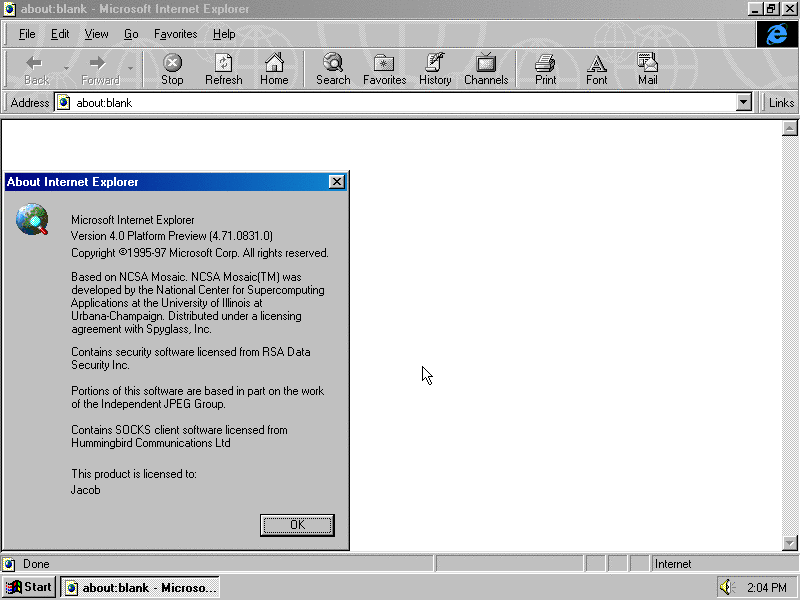800x600 pixels.
Task: Click the status bar page icon
Action: [9, 564]
